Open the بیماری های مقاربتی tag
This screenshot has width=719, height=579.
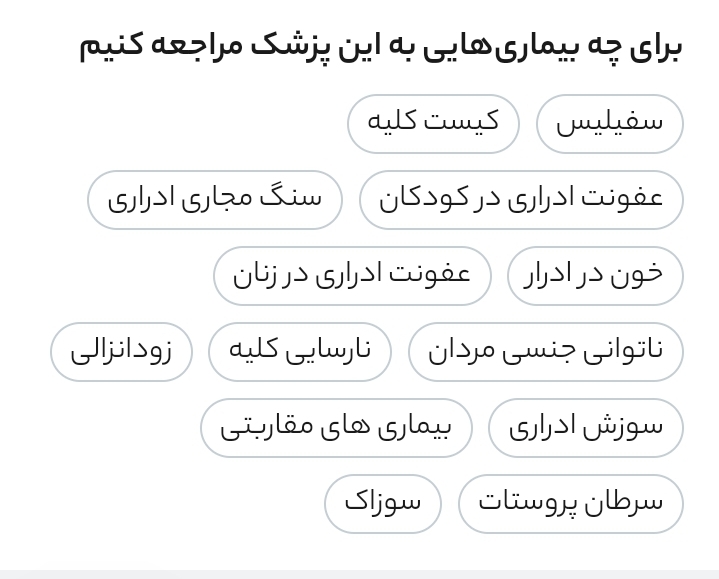pyautogui.click(x=336, y=428)
